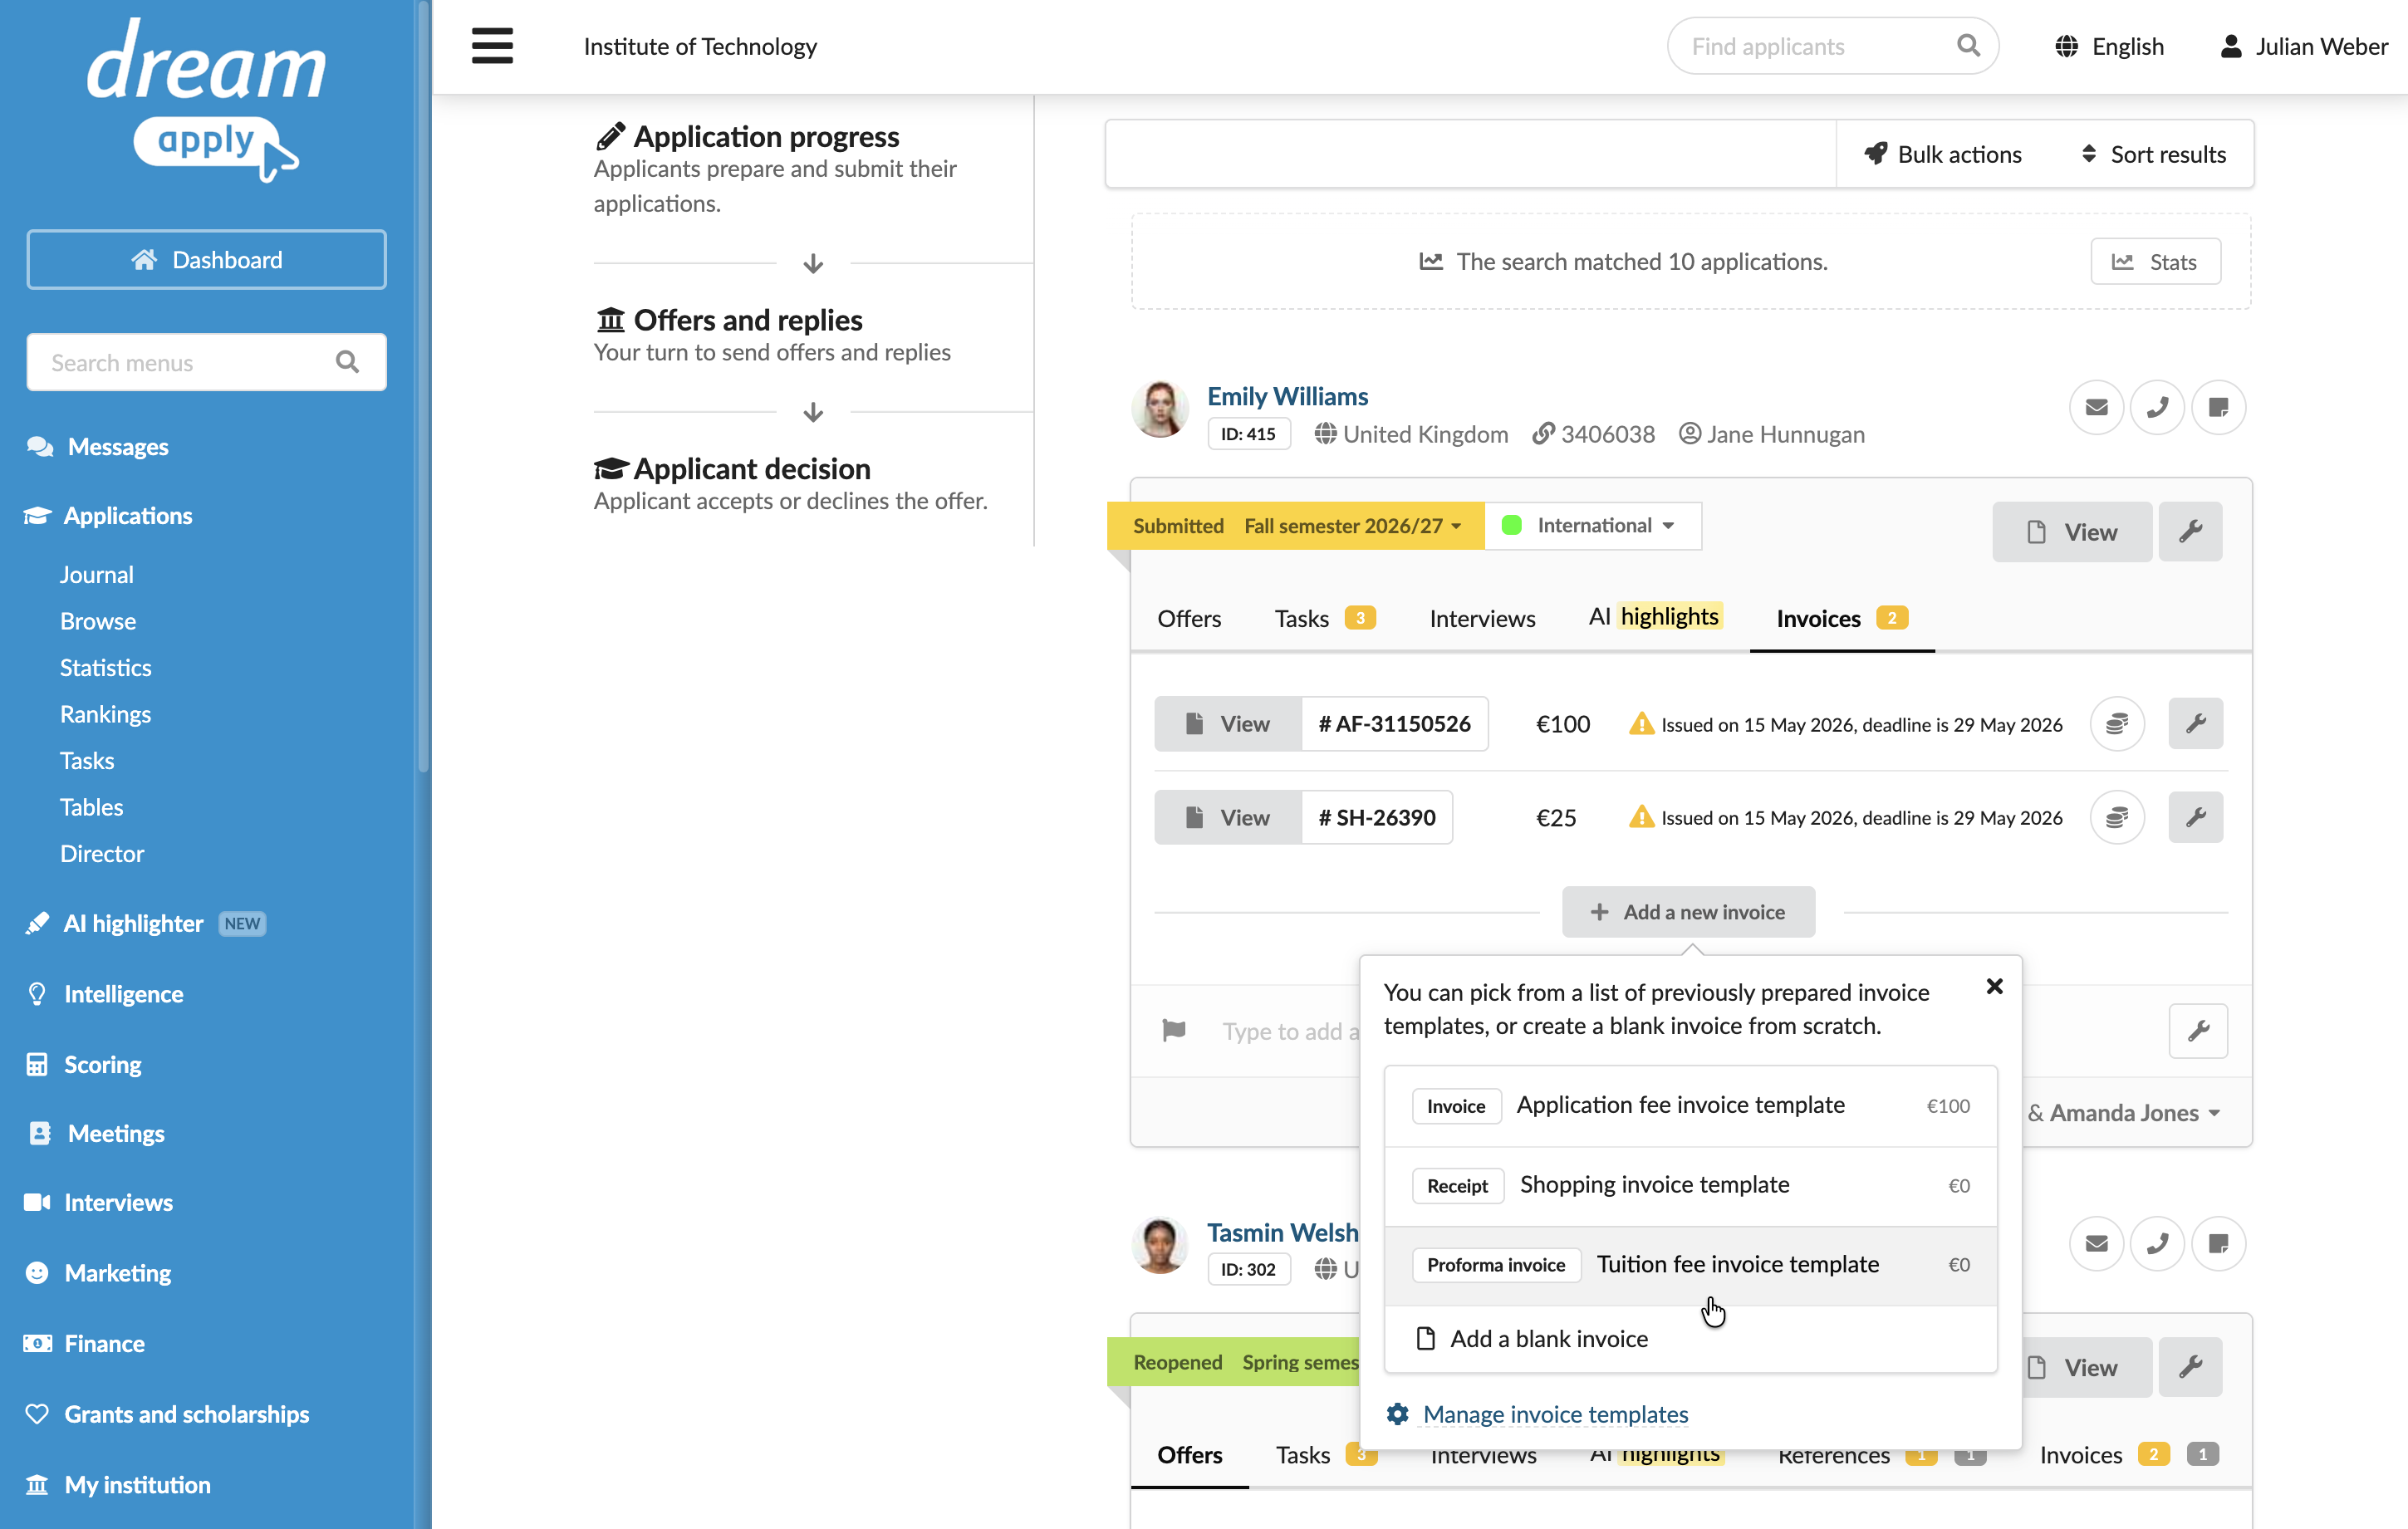Choose Application fee invoice template
This screenshot has width=2408, height=1529.
[x=1690, y=1106]
